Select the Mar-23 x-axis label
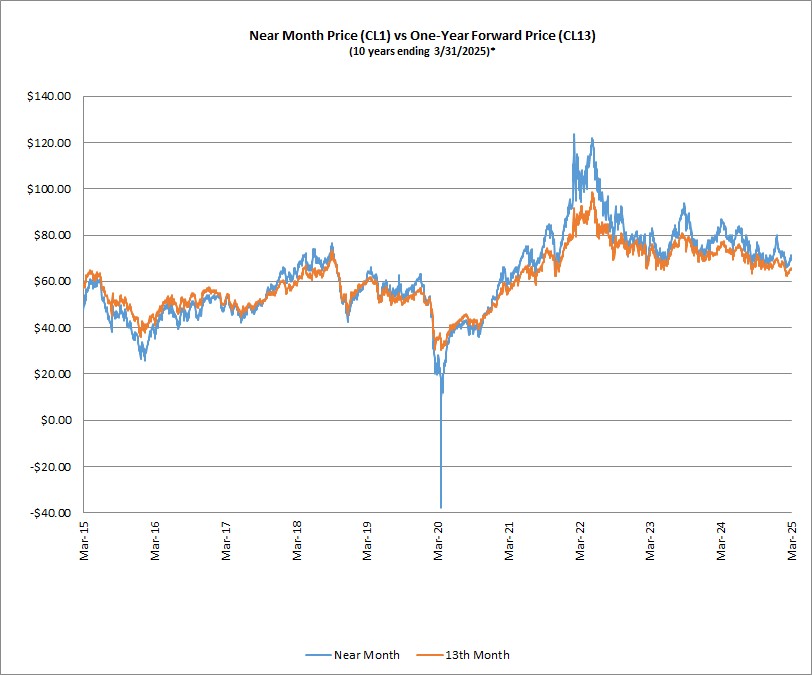 tap(650, 541)
